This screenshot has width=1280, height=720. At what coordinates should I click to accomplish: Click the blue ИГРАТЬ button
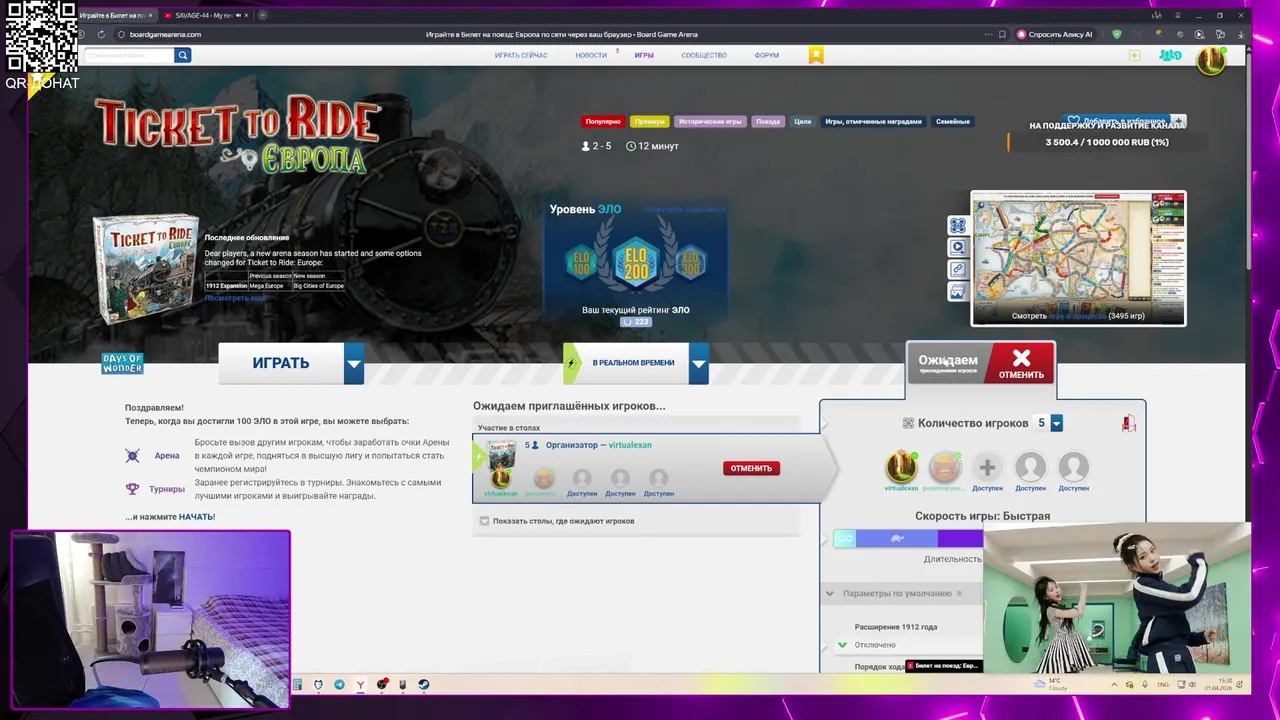(281, 363)
